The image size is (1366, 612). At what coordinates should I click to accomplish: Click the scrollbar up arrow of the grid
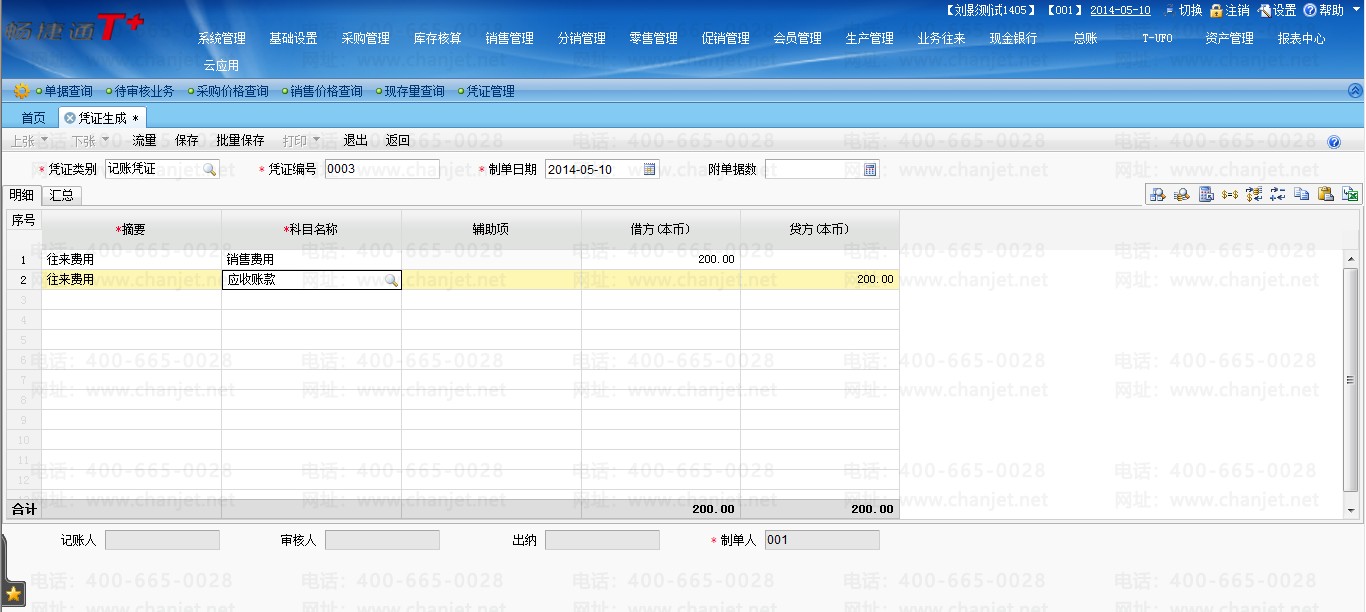point(1351,259)
